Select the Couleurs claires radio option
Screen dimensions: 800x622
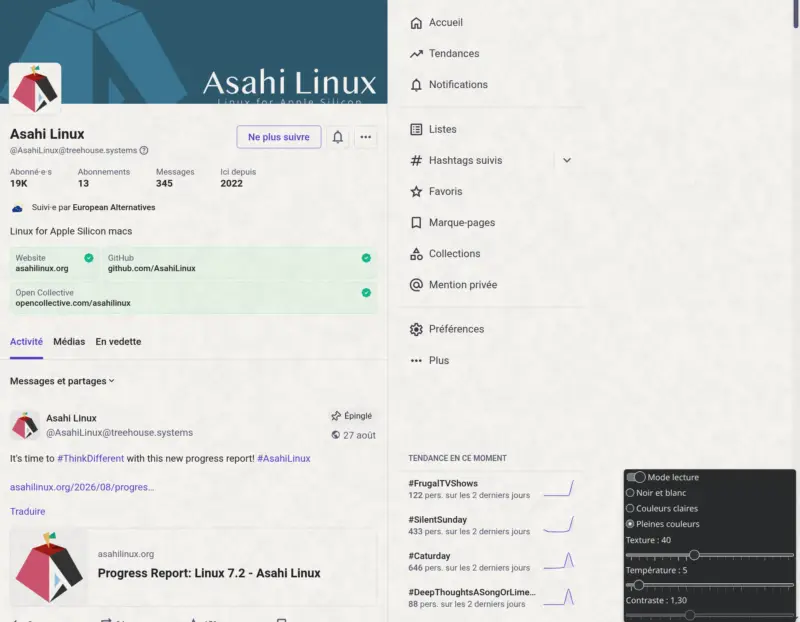coord(630,508)
